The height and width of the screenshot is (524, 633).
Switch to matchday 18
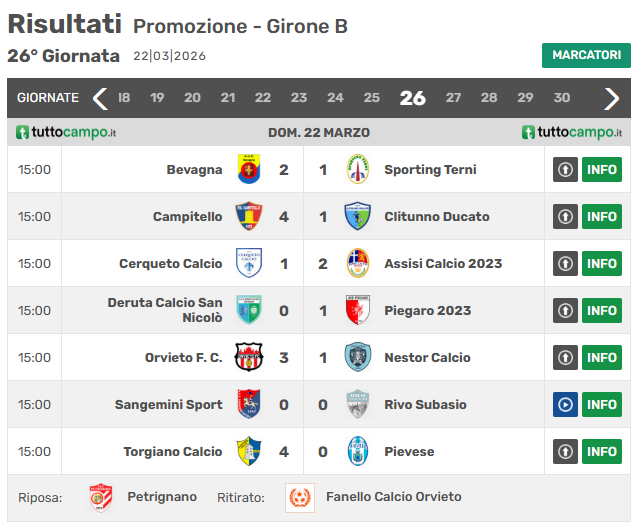pos(124,98)
